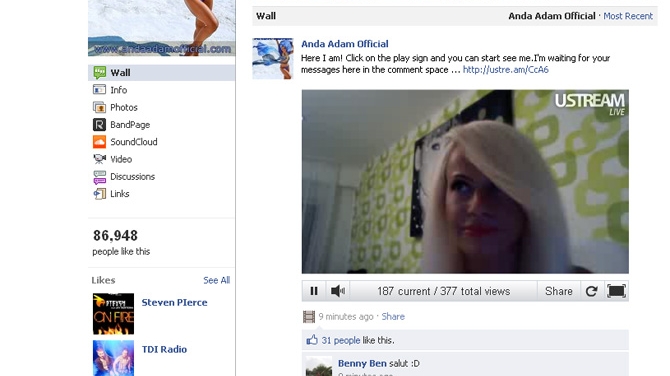Click the '9 minutes ago' timestamp
The height and width of the screenshot is (376, 670).
[x=346, y=317]
